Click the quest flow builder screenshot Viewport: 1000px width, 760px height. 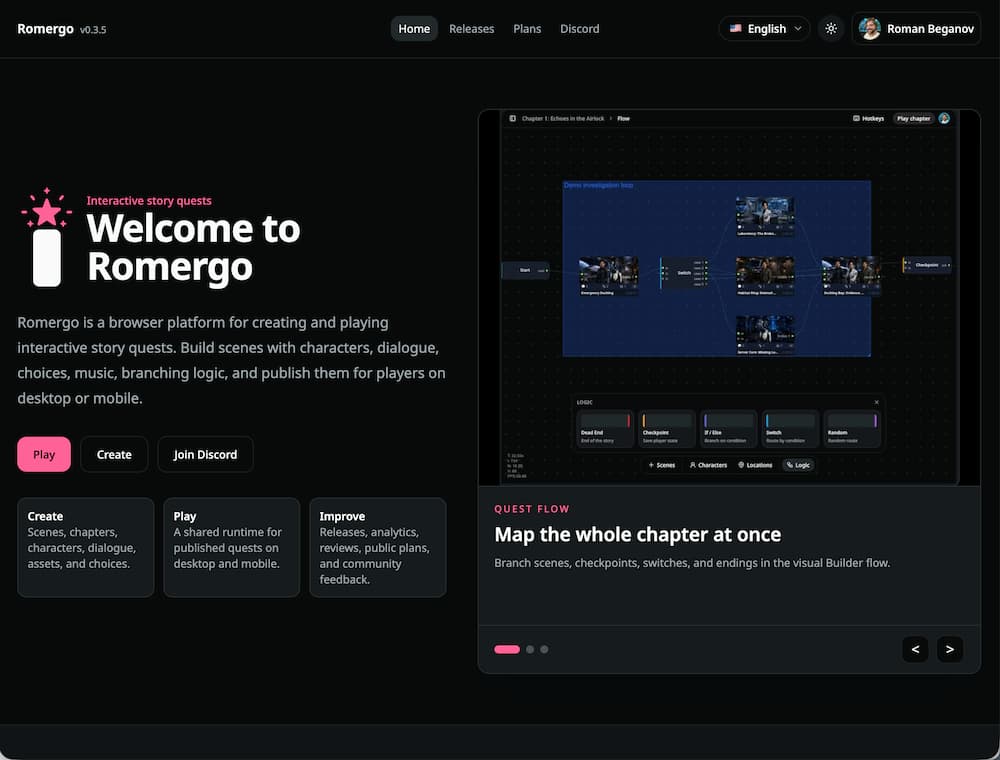pos(729,297)
